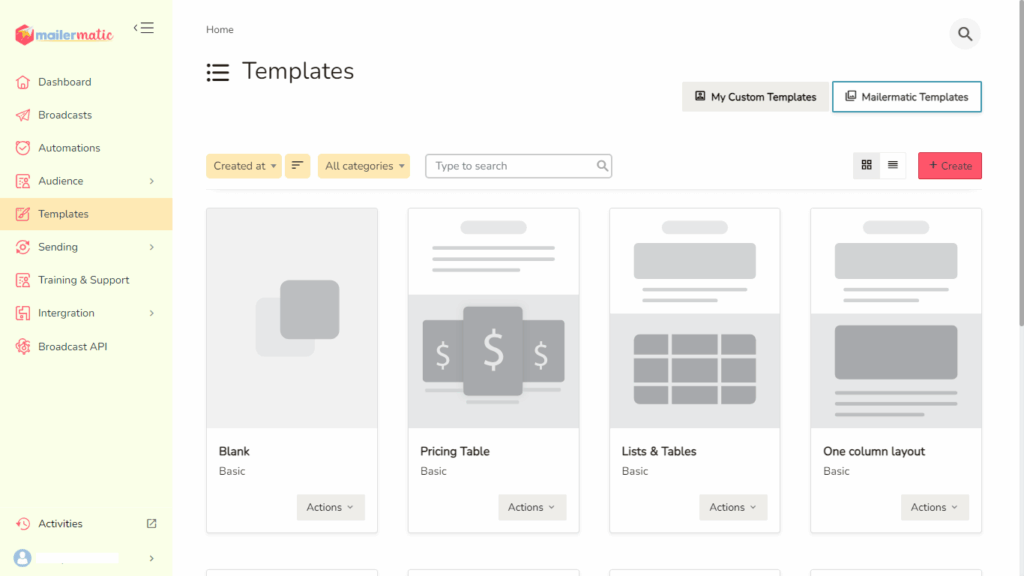The image size is (1024, 576).
Task: Open search with the magnifier icon at top right
Action: coord(965,34)
